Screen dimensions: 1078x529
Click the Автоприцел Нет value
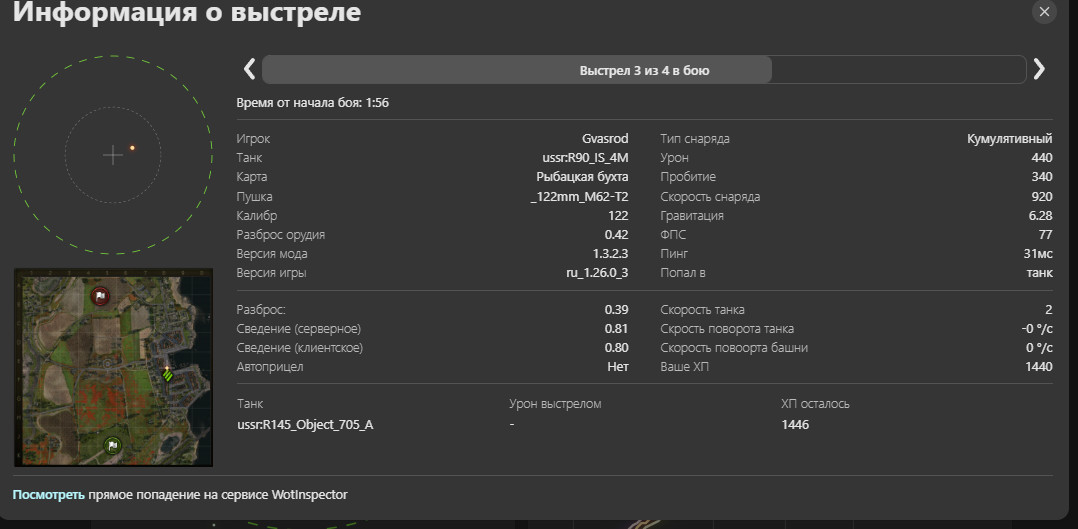point(617,367)
